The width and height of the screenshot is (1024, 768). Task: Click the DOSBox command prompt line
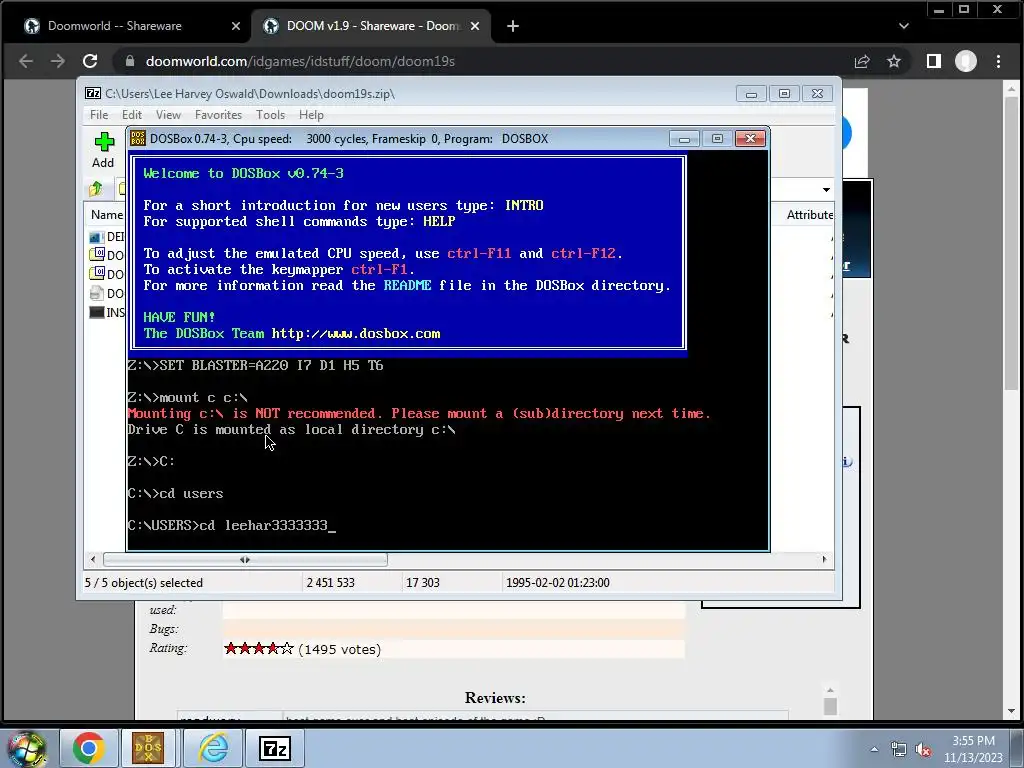232,525
